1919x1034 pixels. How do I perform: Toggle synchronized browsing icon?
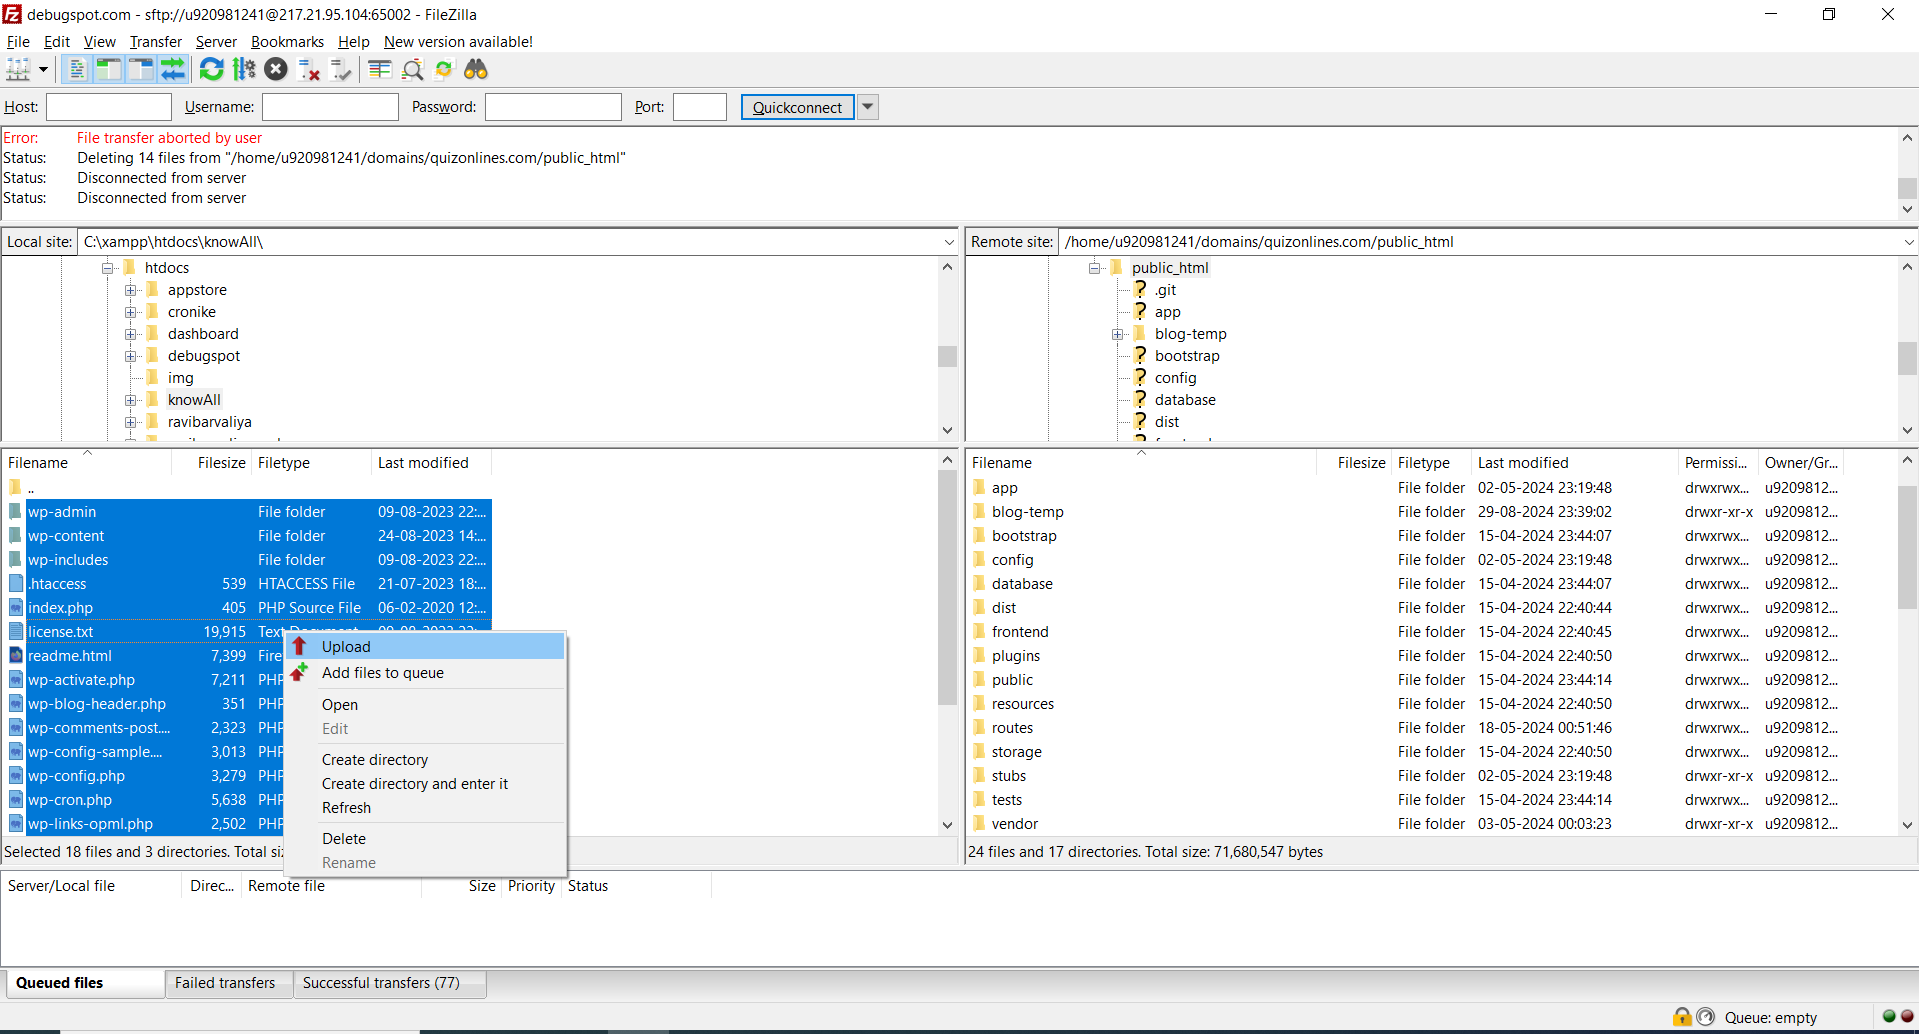(444, 69)
